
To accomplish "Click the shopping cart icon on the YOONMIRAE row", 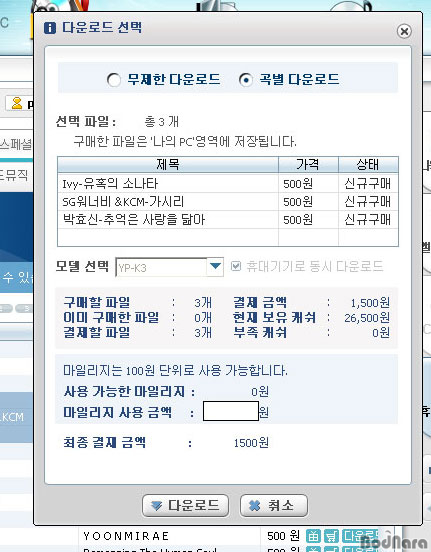I will [x=331, y=536].
